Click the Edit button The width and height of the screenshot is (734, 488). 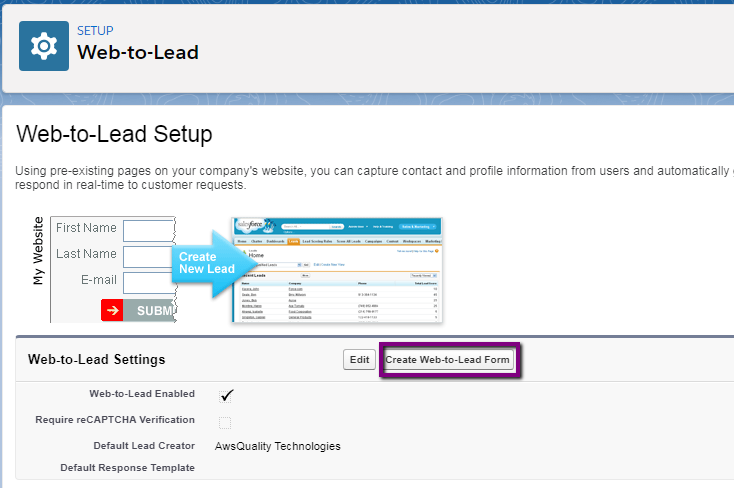pos(359,360)
